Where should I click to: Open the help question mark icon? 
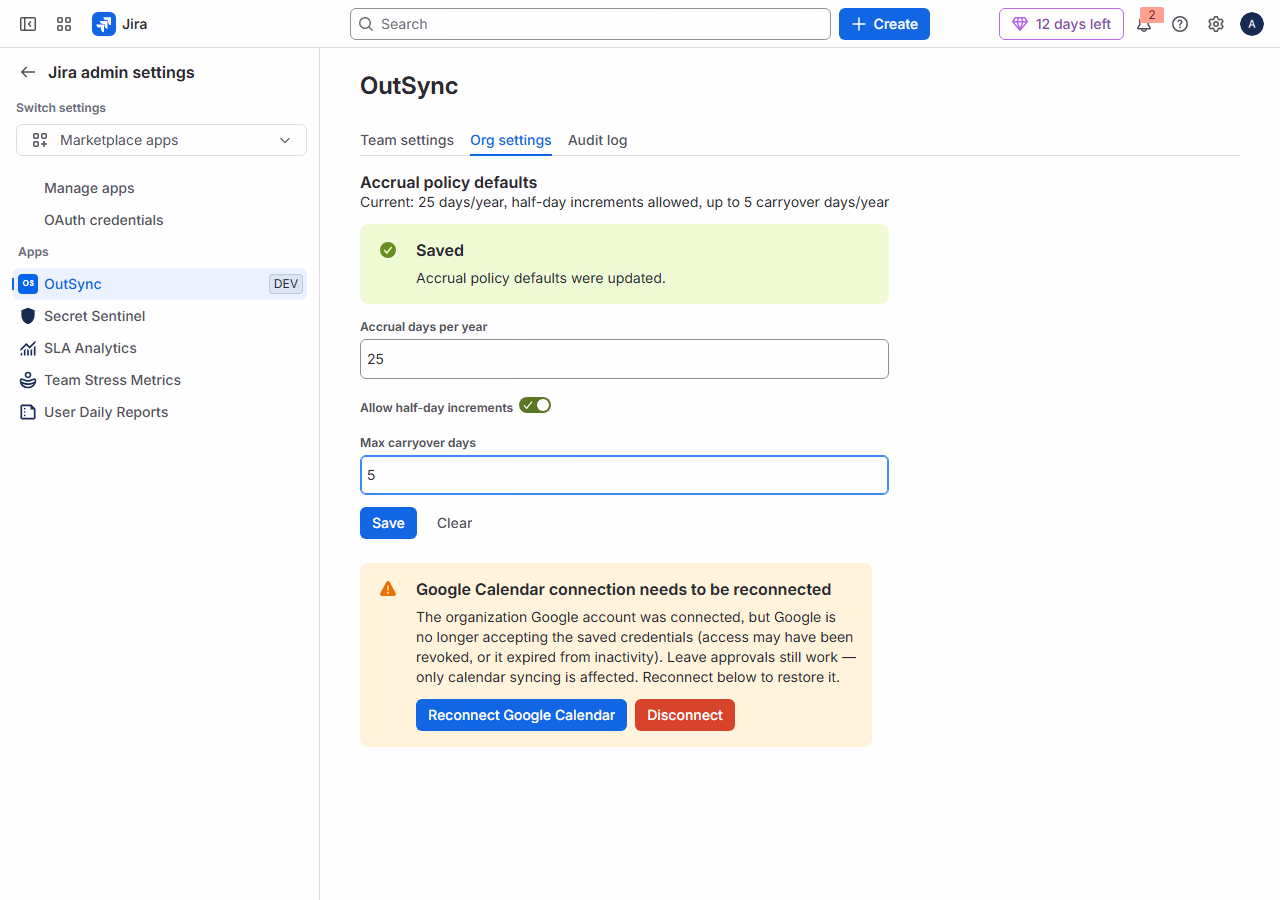[1180, 24]
